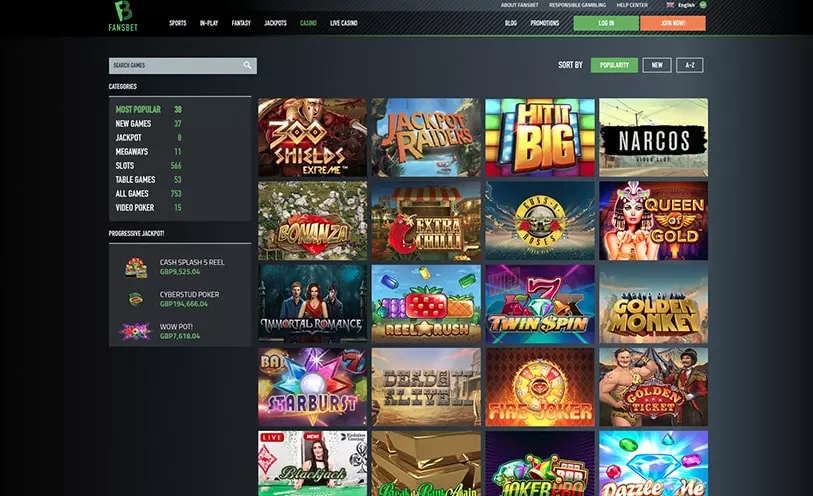Open the gold bars game thumbnail
Viewport: 813px width, 496px height.
coord(426,463)
